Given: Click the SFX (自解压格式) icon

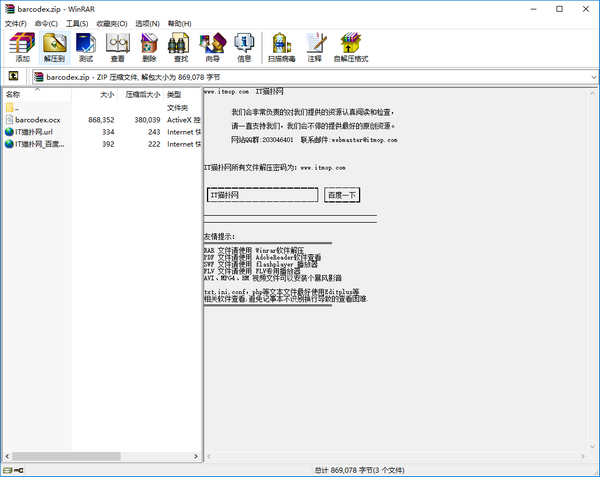Looking at the screenshot, I should pos(351,47).
